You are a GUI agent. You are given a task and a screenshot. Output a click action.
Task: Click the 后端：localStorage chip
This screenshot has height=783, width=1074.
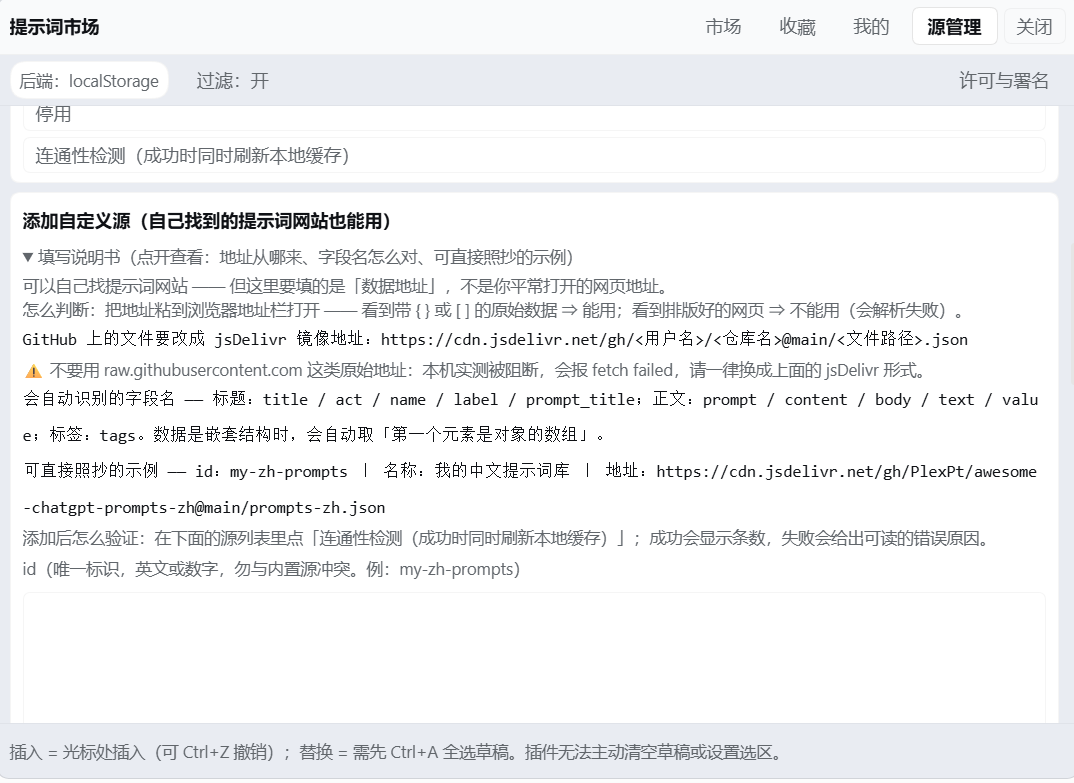pyautogui.click(x=89, y=81)
